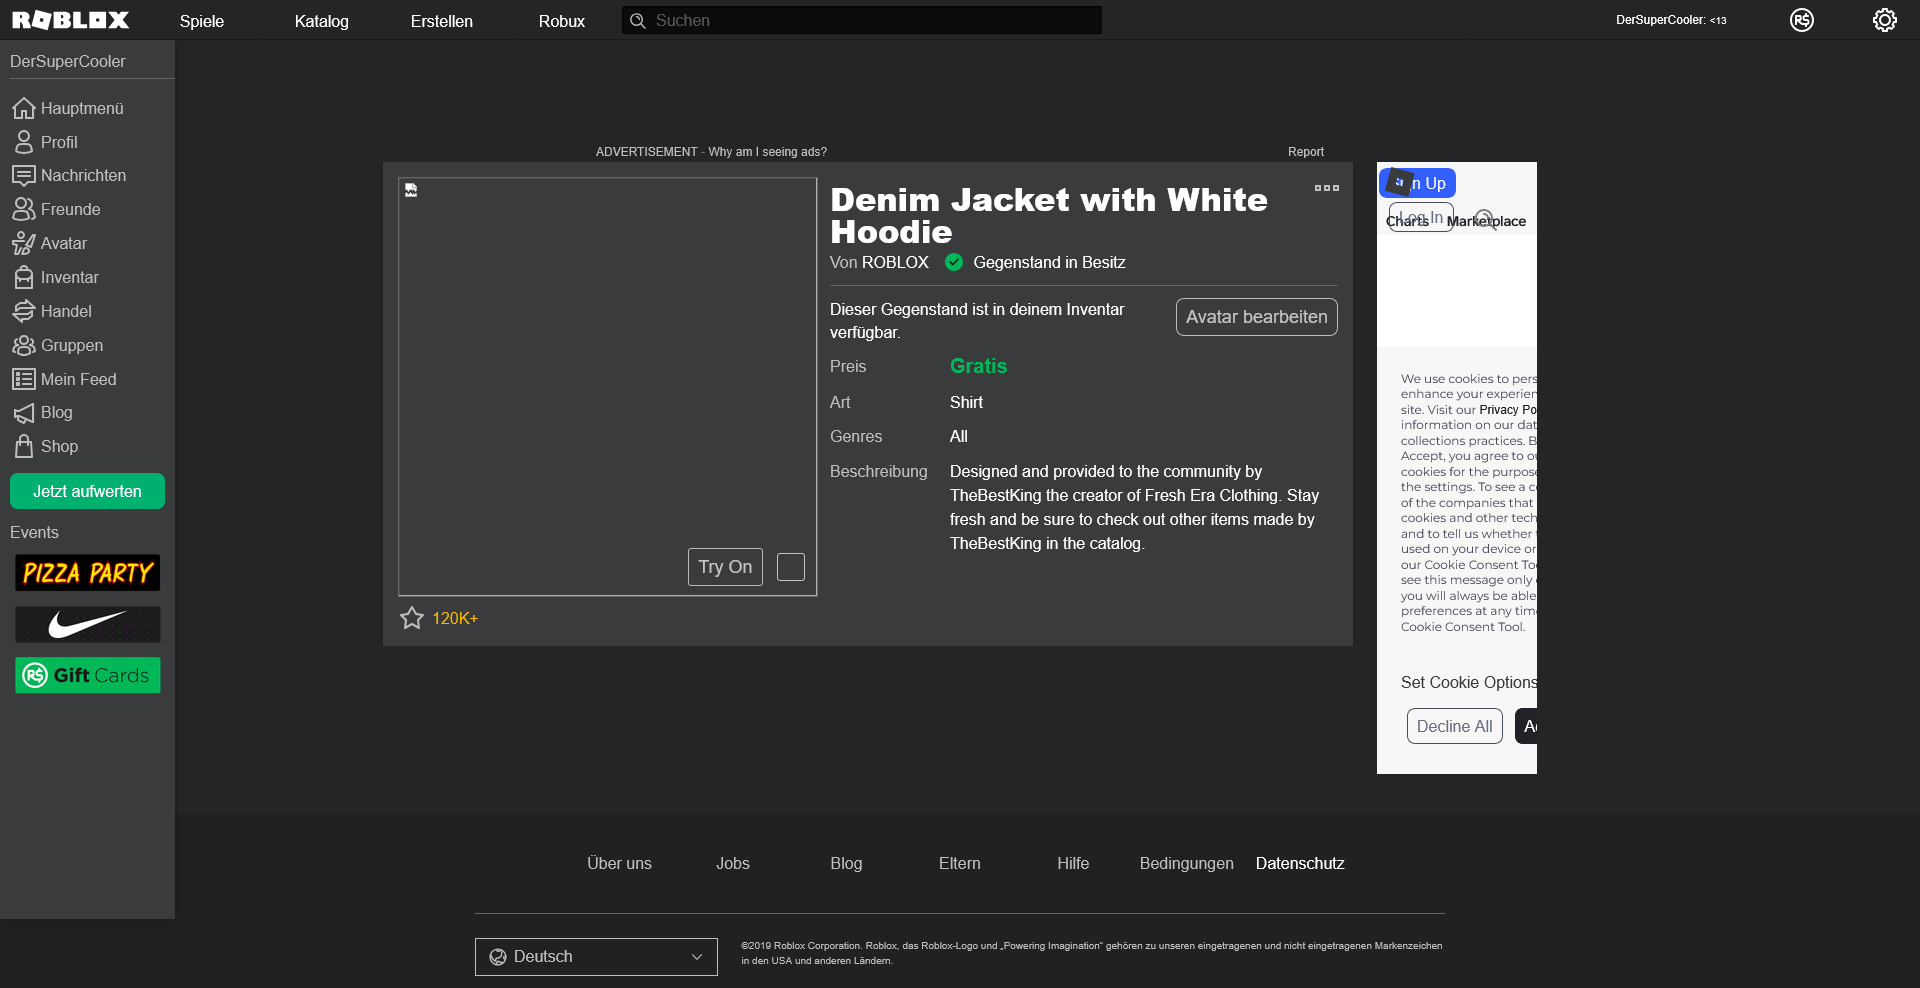Expand the Deutsch language dropdown

point(596,957)
